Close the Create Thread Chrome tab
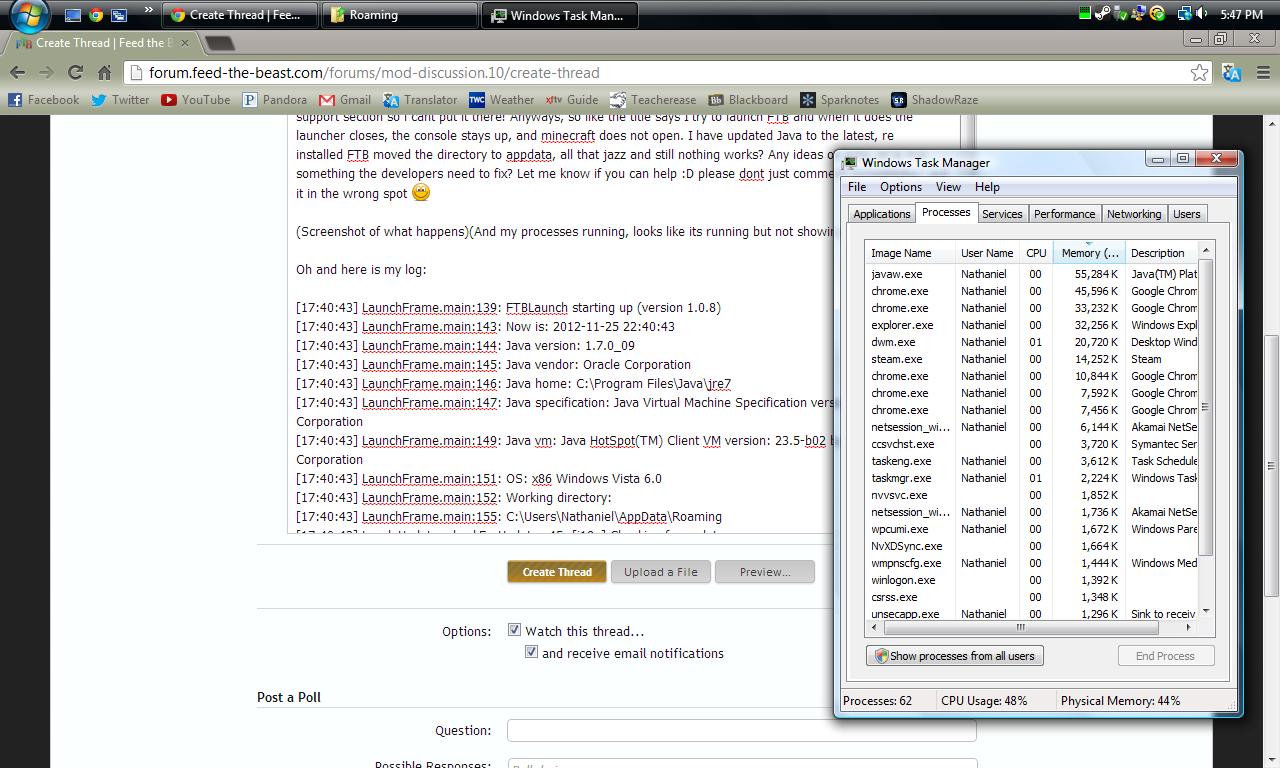The width and height of the screenshot is (1280, 768). 185,43
